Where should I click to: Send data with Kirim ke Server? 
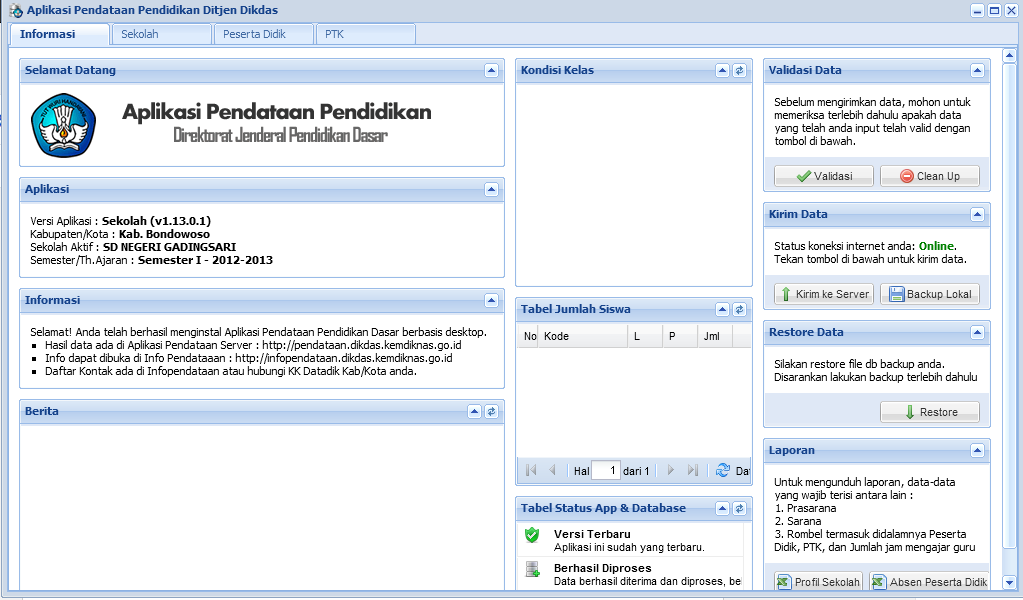pyautogui.click(x=824, y=294)
